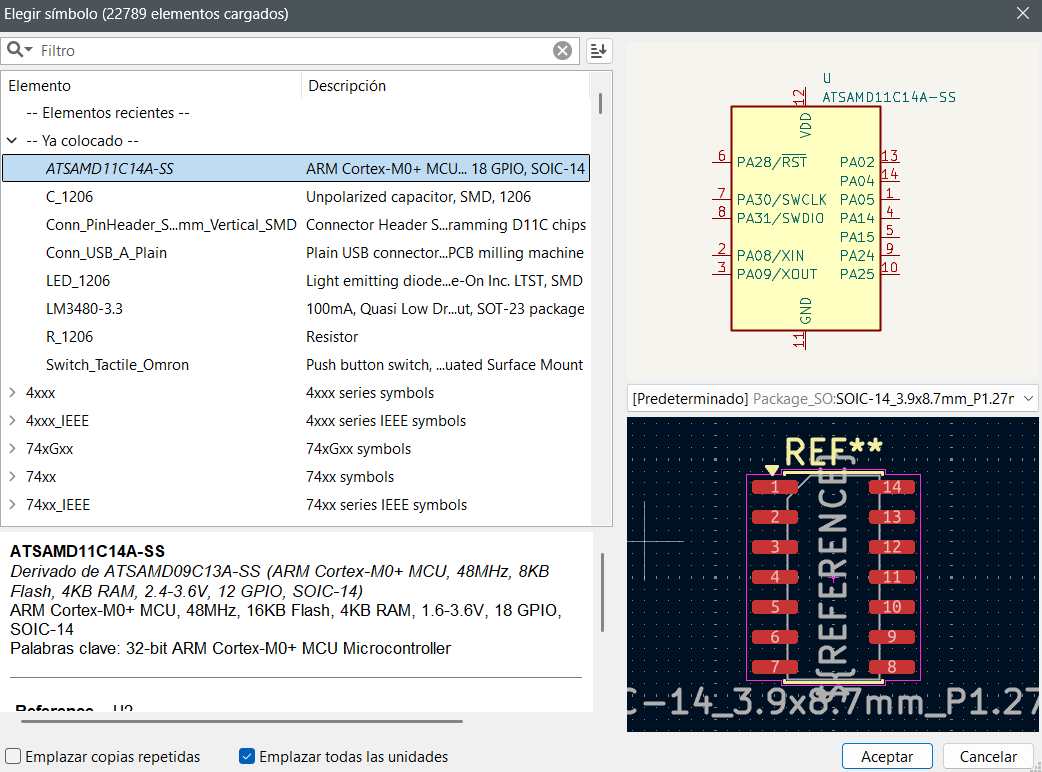Collapse the Ya colocado group
The image size is (1042, 772).
point(12,141)
